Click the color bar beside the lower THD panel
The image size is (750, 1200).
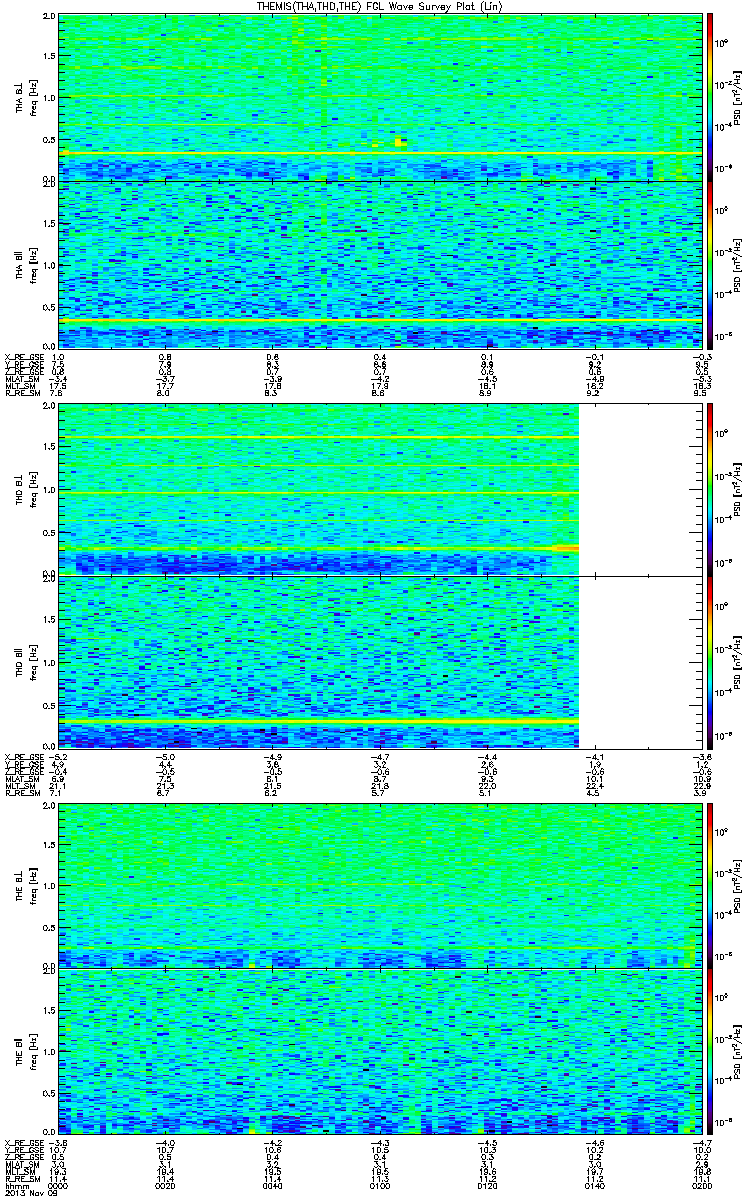click(x=710, y=663)
